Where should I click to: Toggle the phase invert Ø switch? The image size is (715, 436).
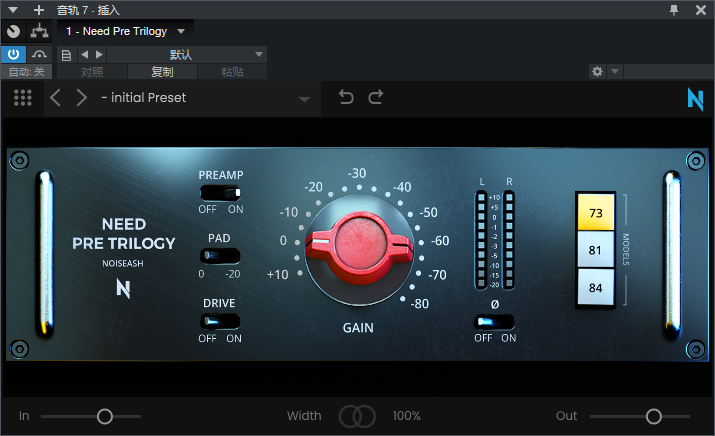(495, 322)
